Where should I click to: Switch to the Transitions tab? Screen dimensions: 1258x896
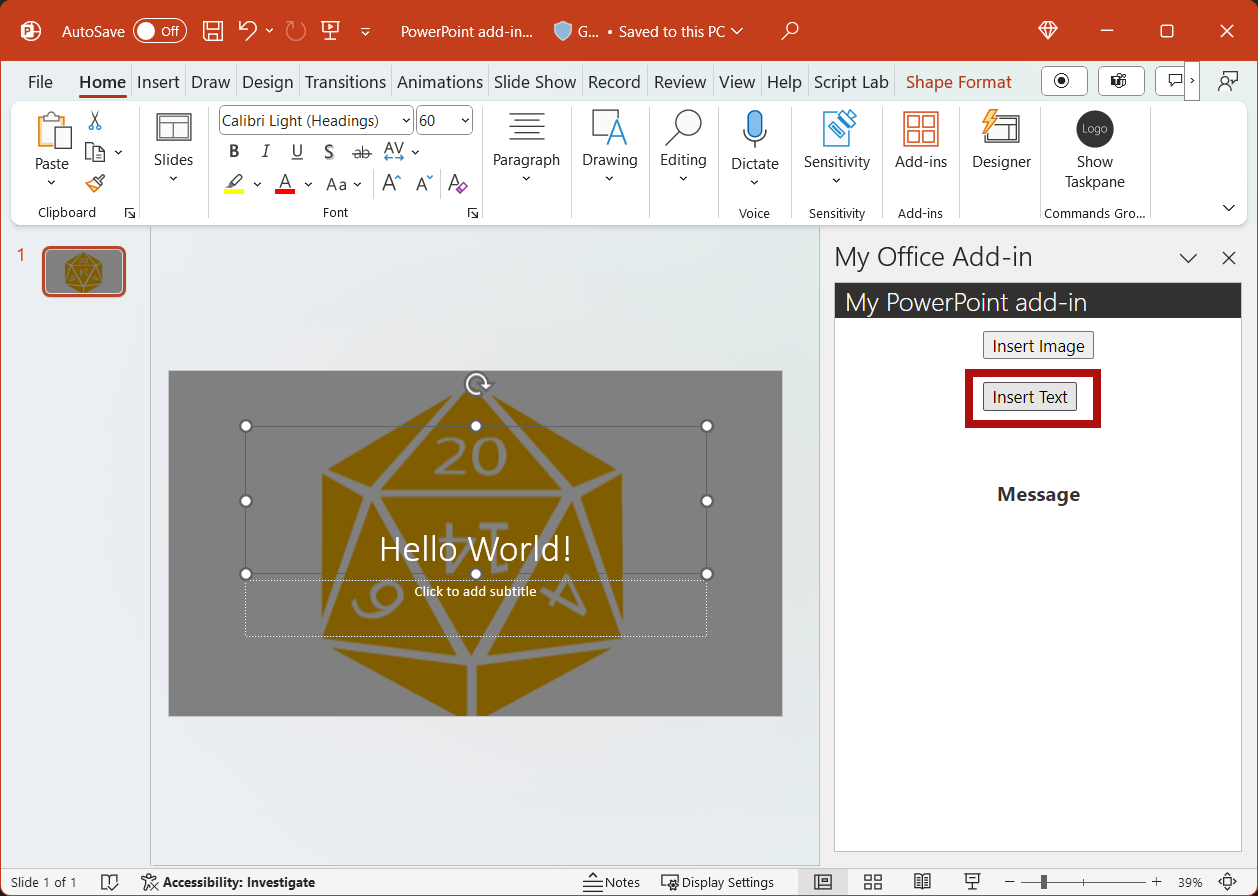345,82
